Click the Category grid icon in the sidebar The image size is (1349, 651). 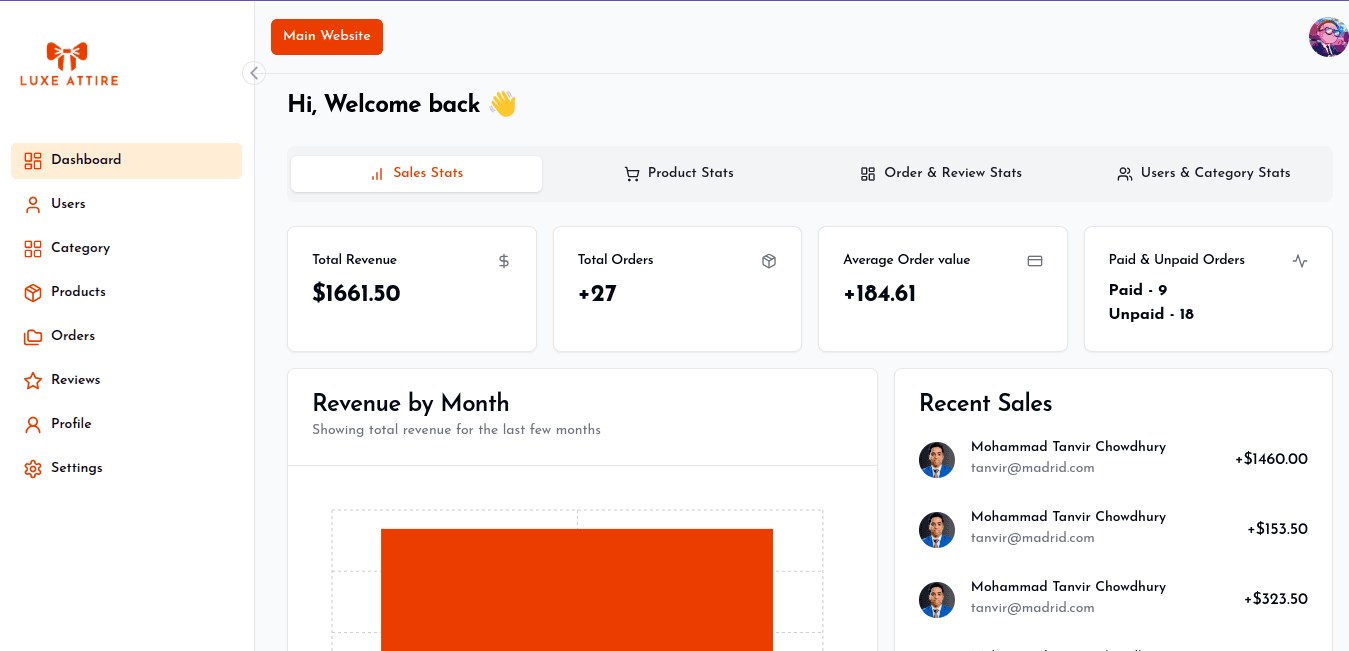click(x=33, y=249)
